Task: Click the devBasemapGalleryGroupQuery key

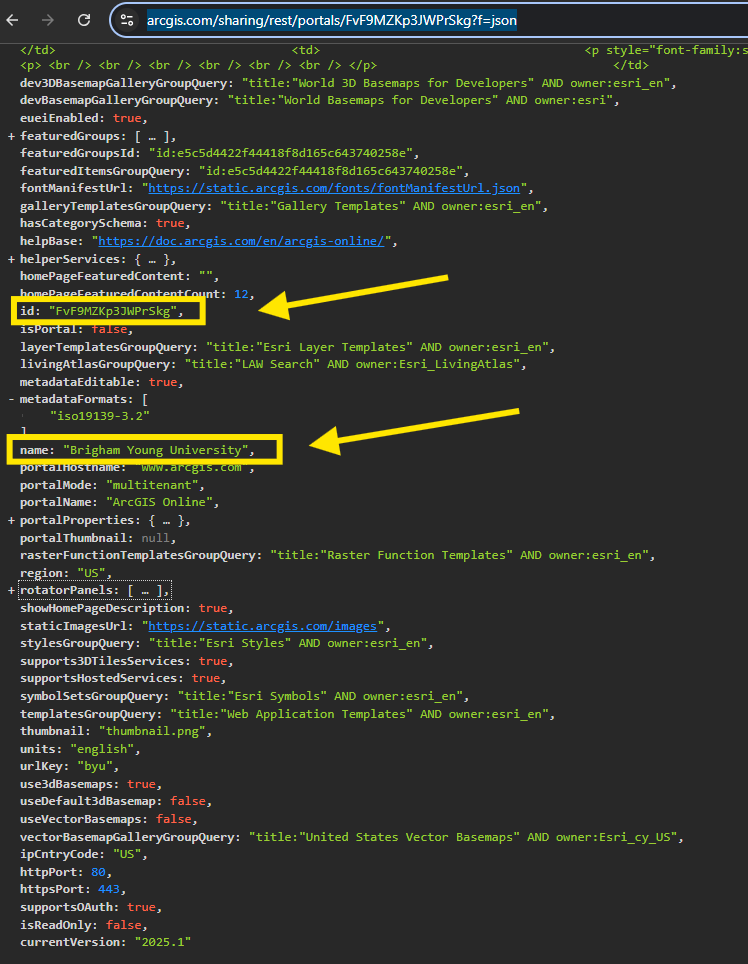Action: (116, 100)
